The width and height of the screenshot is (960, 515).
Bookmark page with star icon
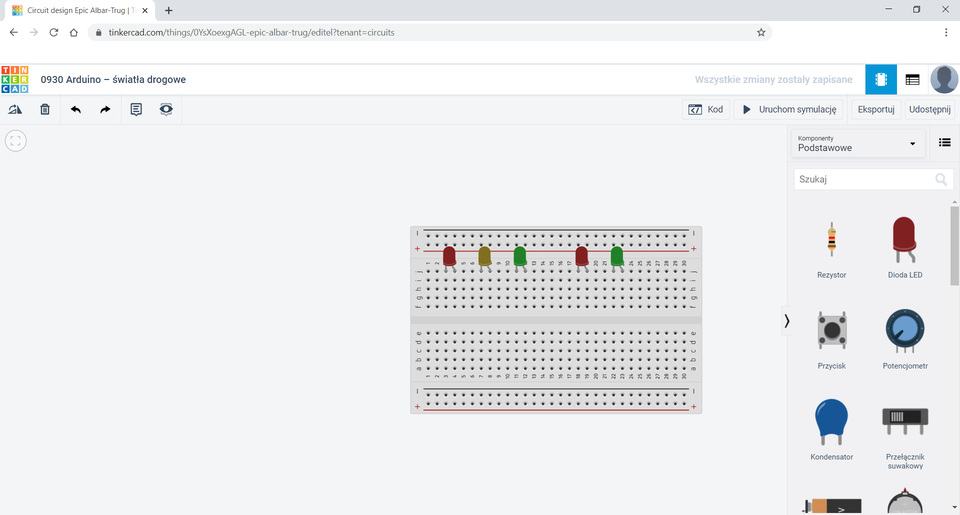click(761, 32)
